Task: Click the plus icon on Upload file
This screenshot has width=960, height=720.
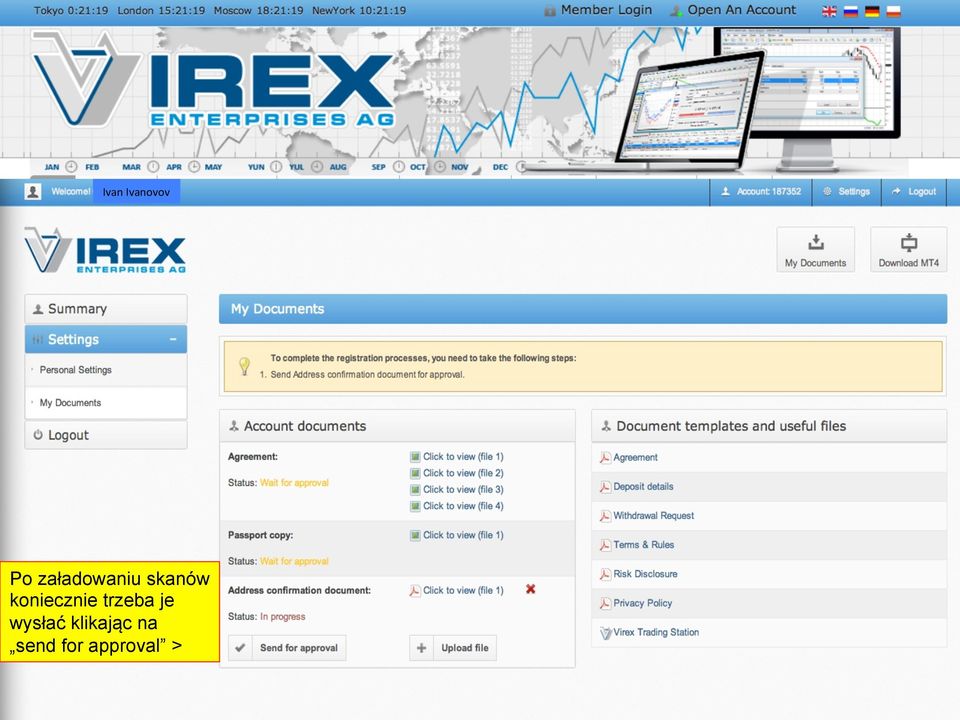Action: click(x=421, y=648)
